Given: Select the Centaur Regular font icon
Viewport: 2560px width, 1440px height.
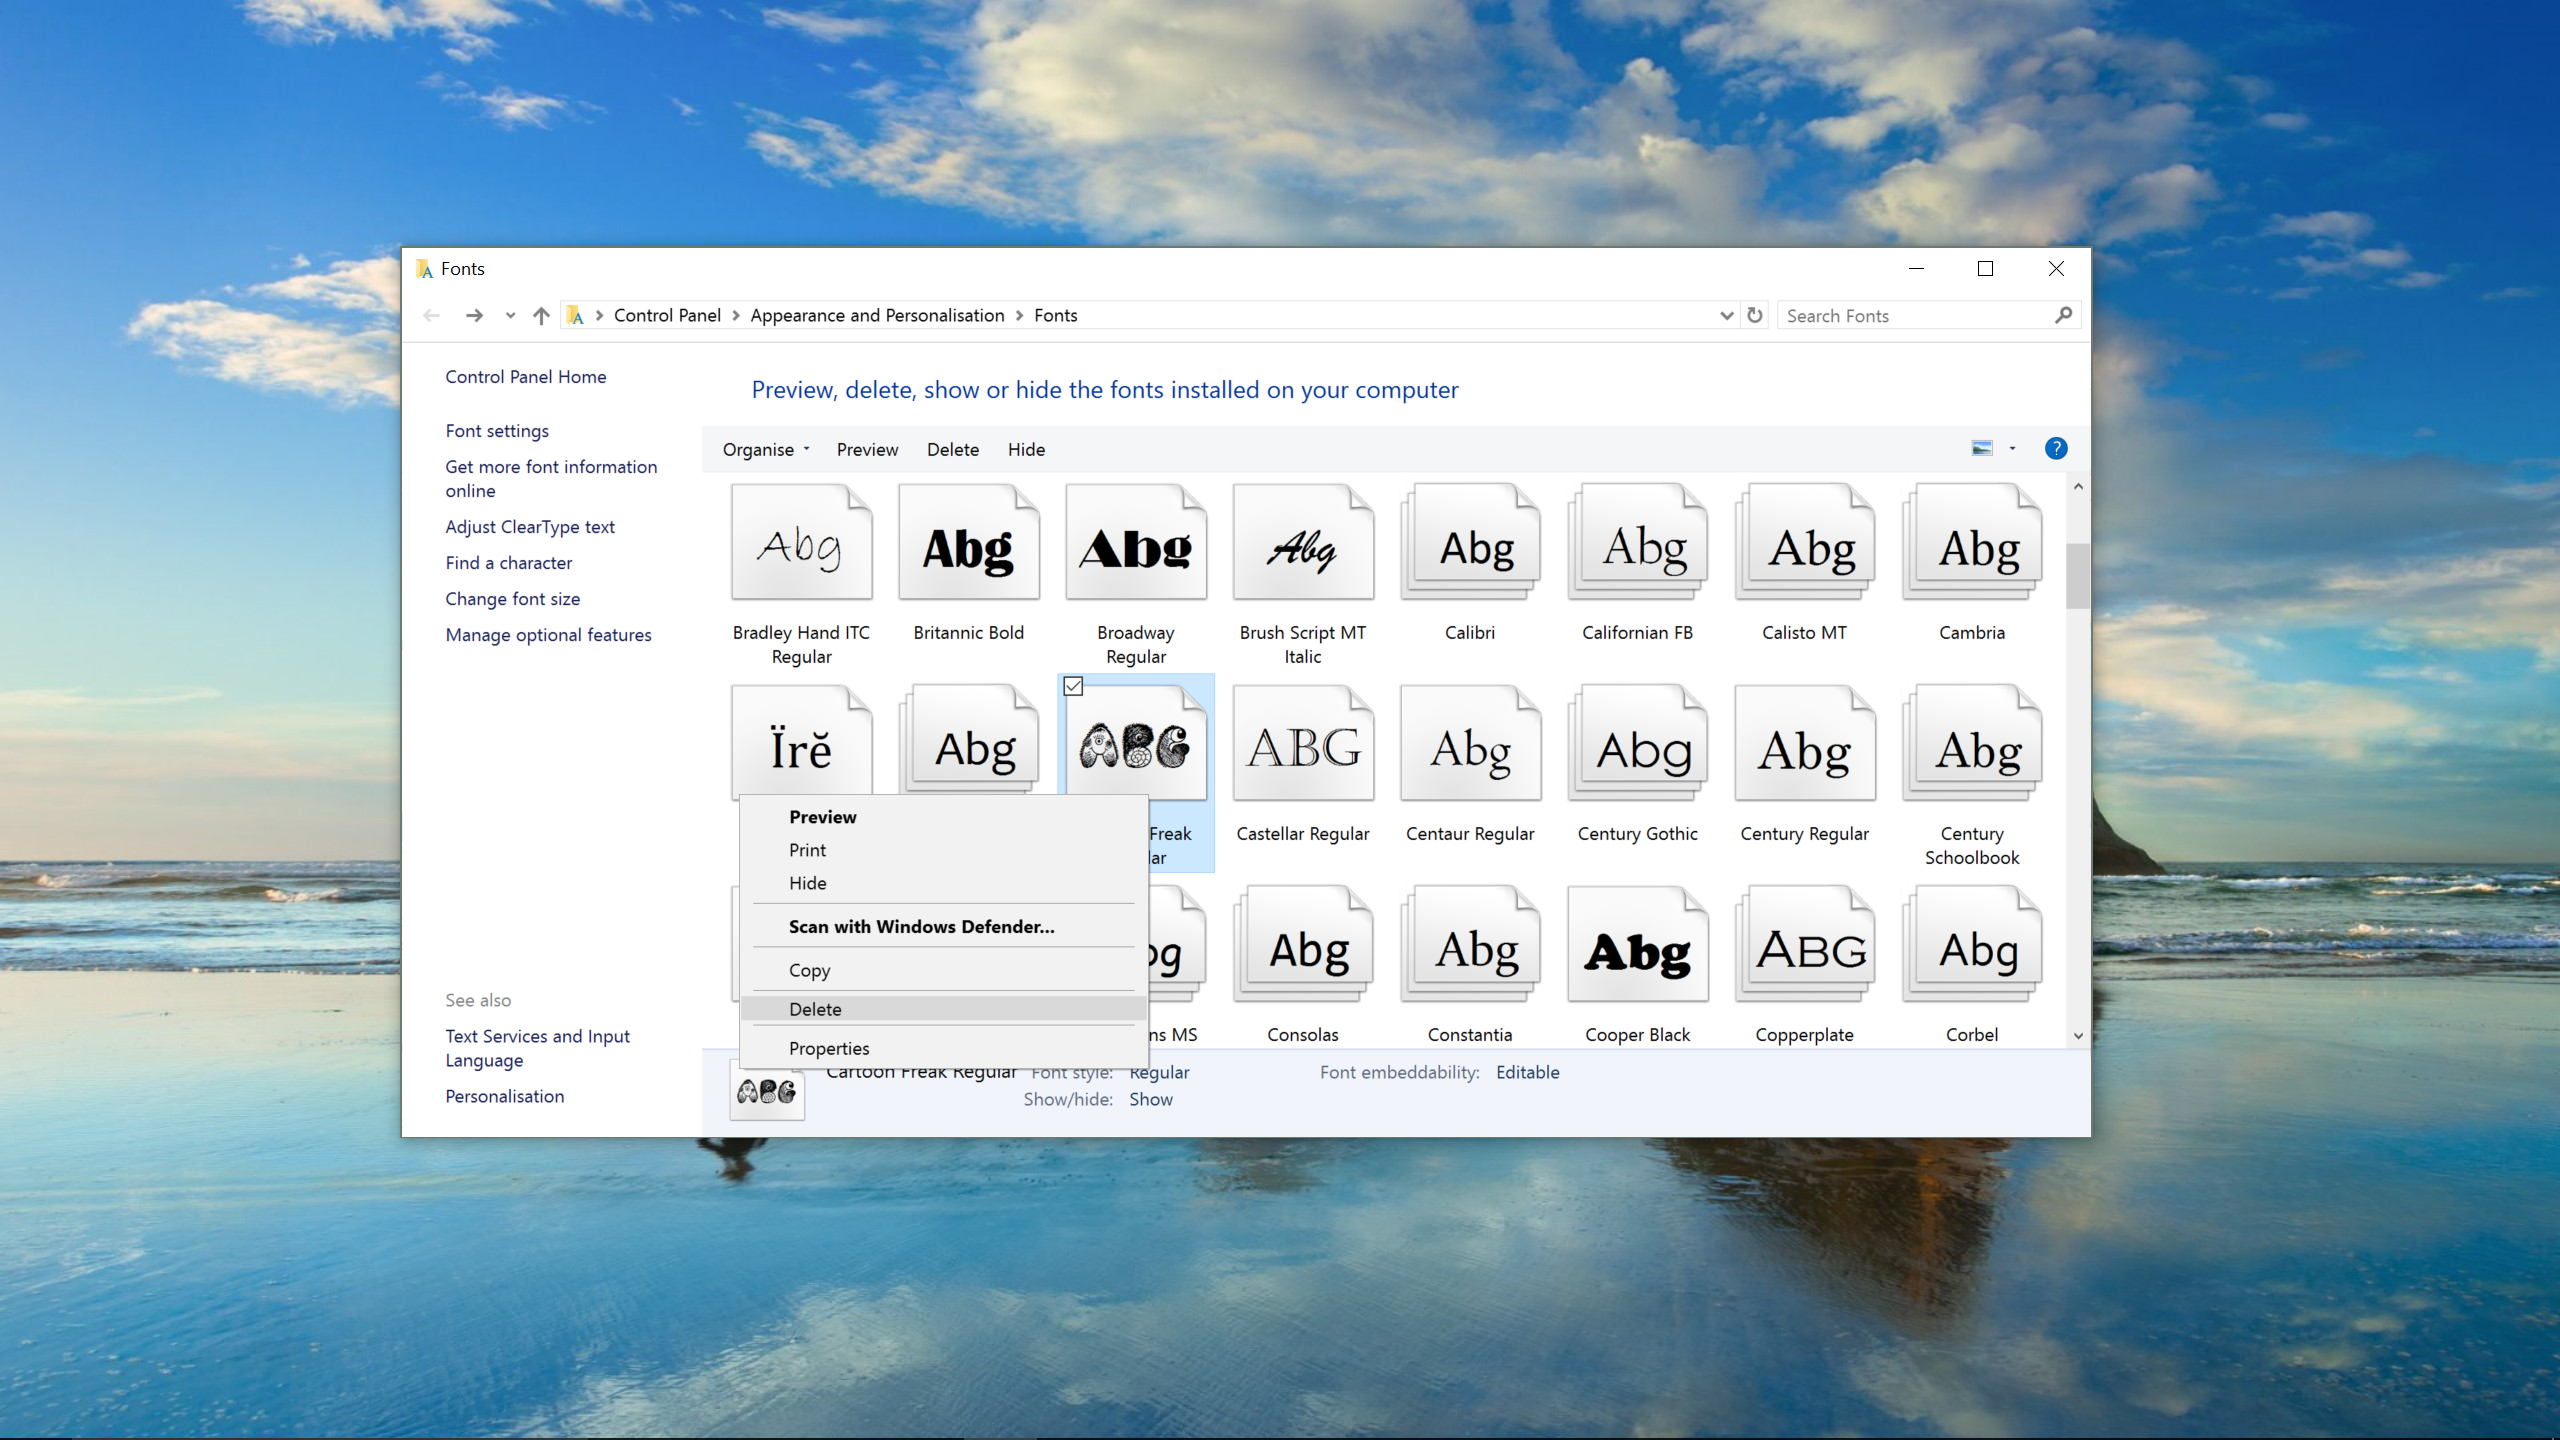Looking at the screenshot, I should coord(1470,743).
